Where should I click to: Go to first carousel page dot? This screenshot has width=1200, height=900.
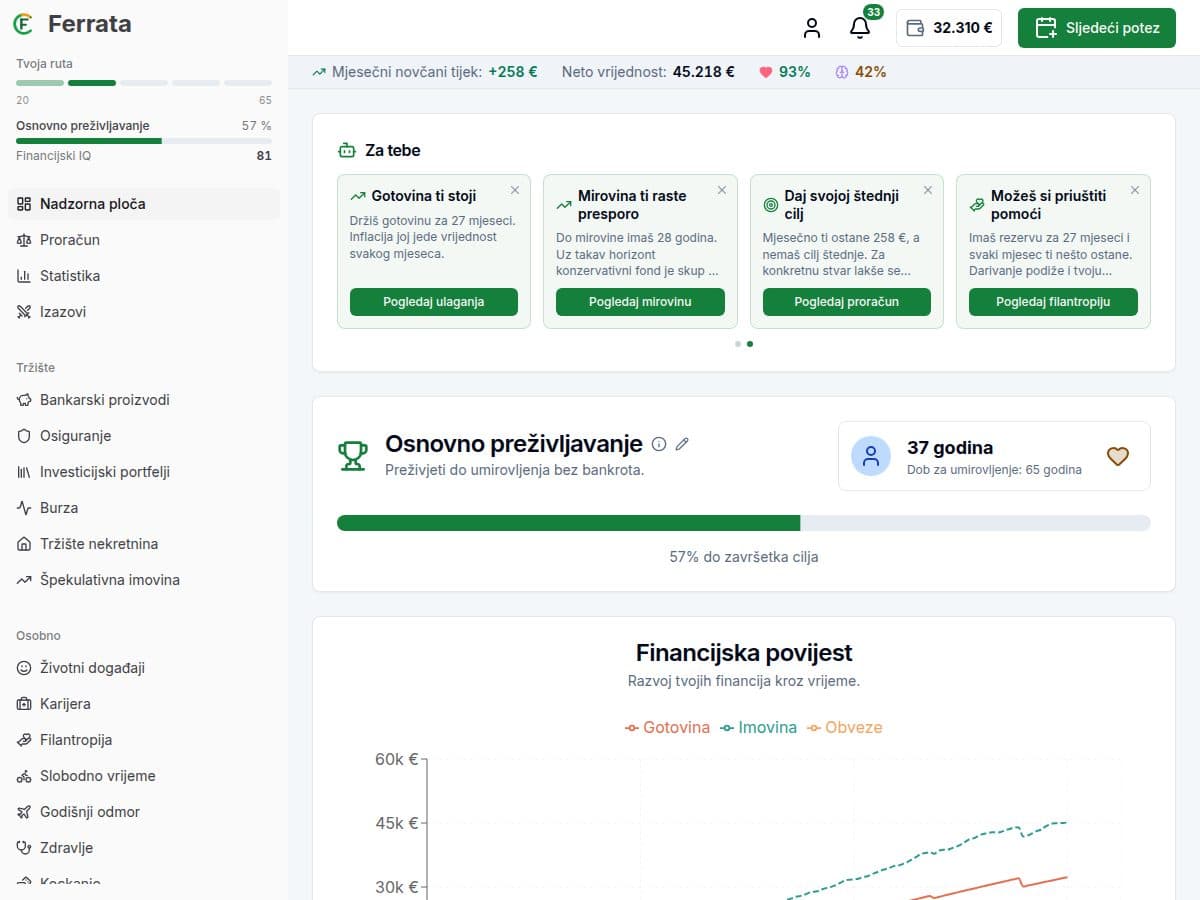[738, 343]
